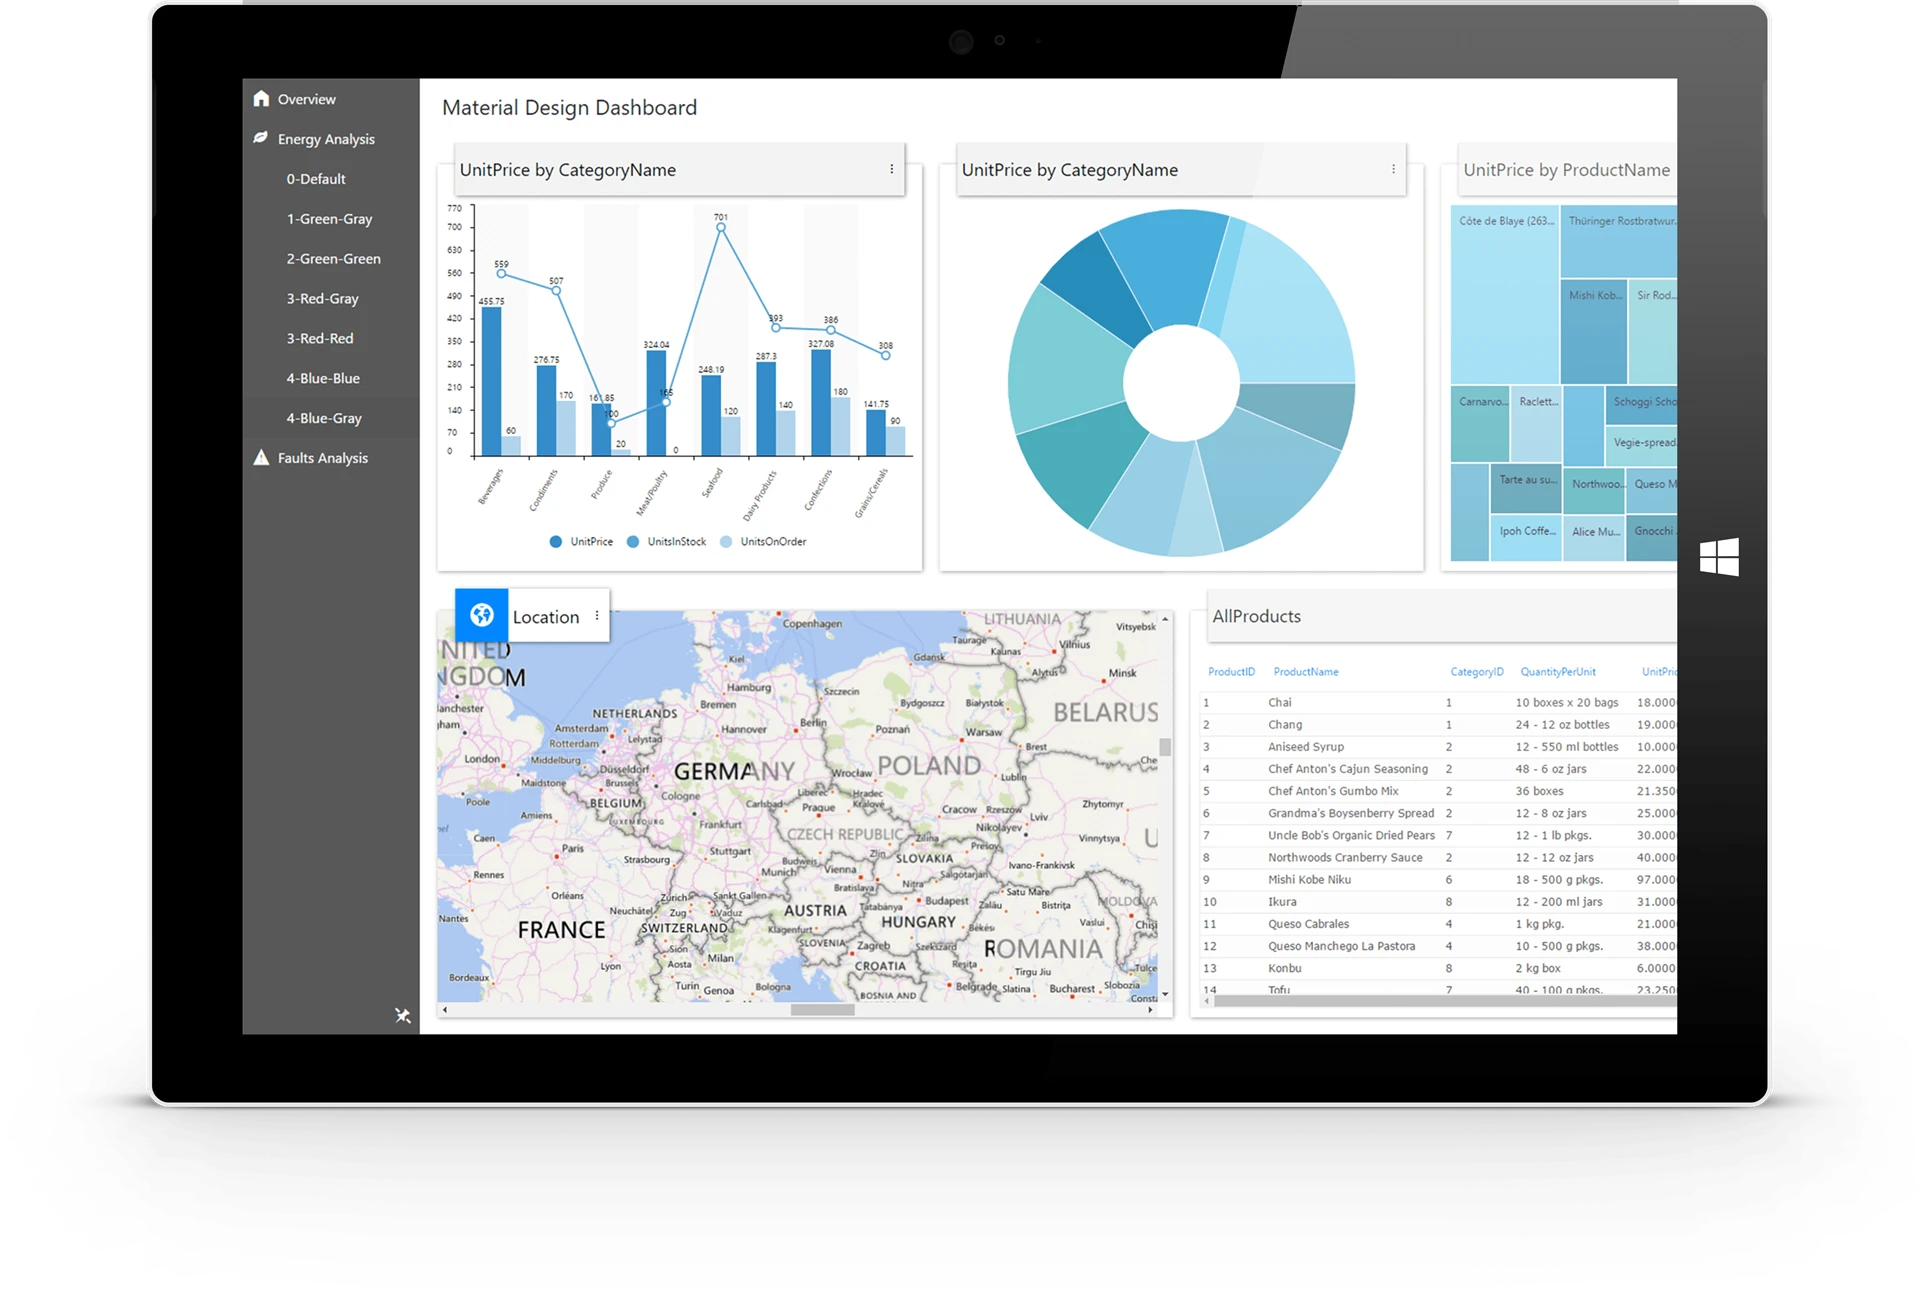Select the 0-Default theme item
Screen dimensions: 1920x1290
point(316,179)
